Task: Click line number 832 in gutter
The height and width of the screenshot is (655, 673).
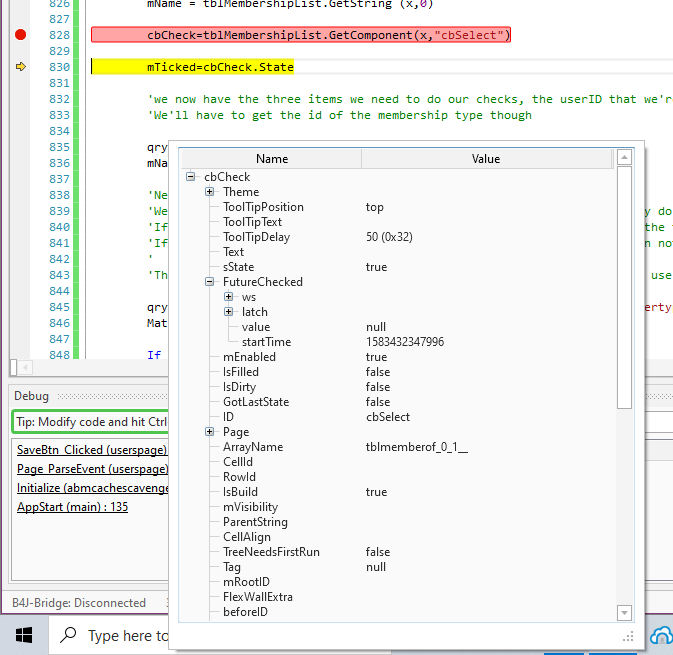Action: (59, 99)
